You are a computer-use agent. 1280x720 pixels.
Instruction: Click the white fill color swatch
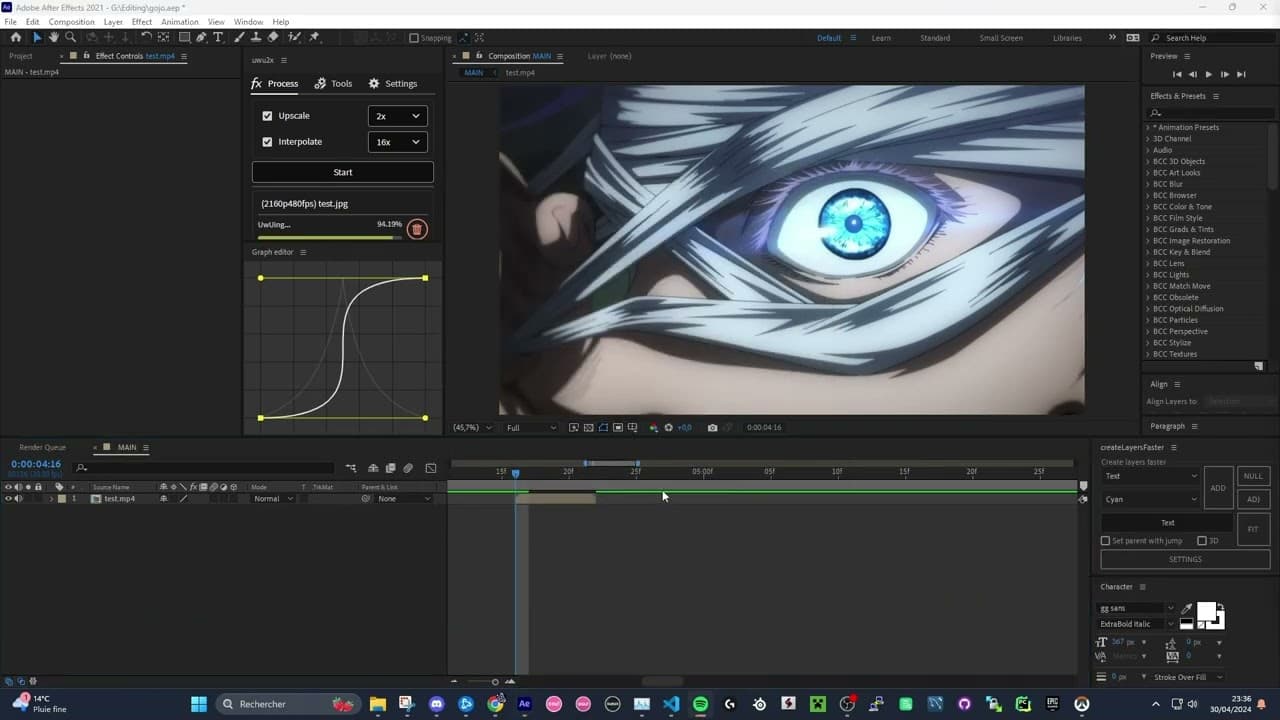pyautogui.click(x=1207, y=612)
